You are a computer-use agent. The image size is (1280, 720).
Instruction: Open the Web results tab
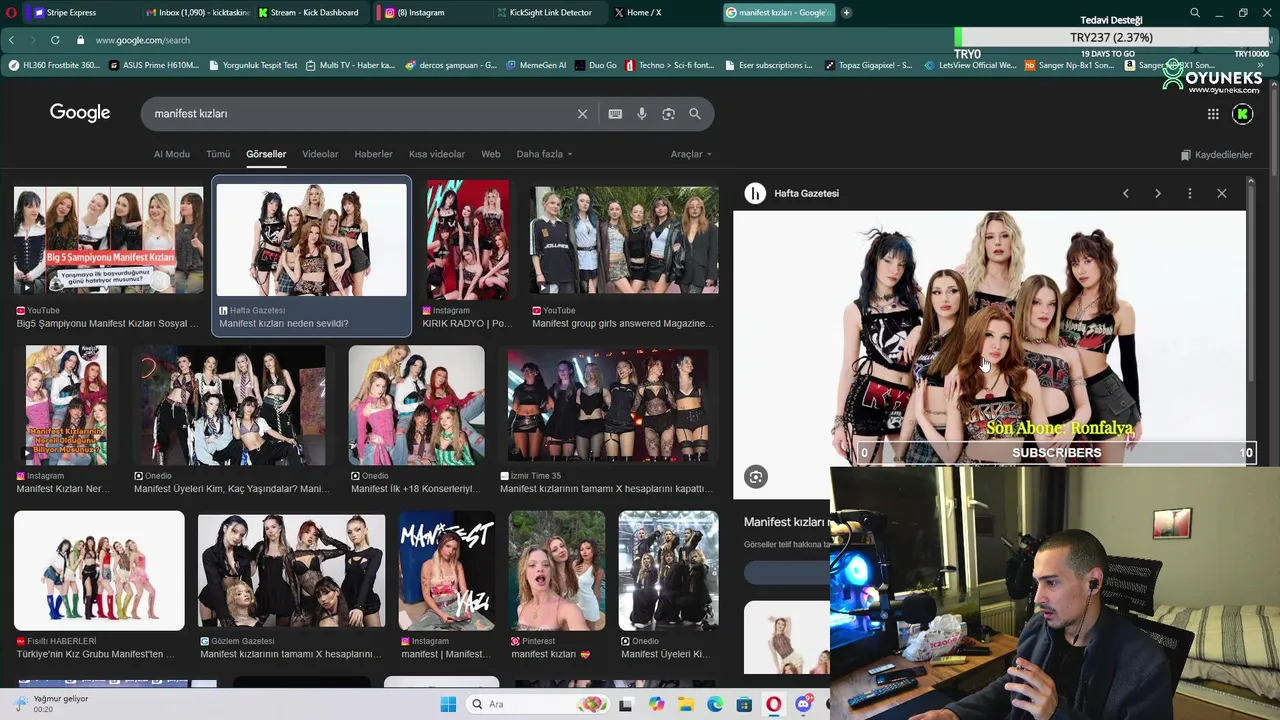point(490,154)
